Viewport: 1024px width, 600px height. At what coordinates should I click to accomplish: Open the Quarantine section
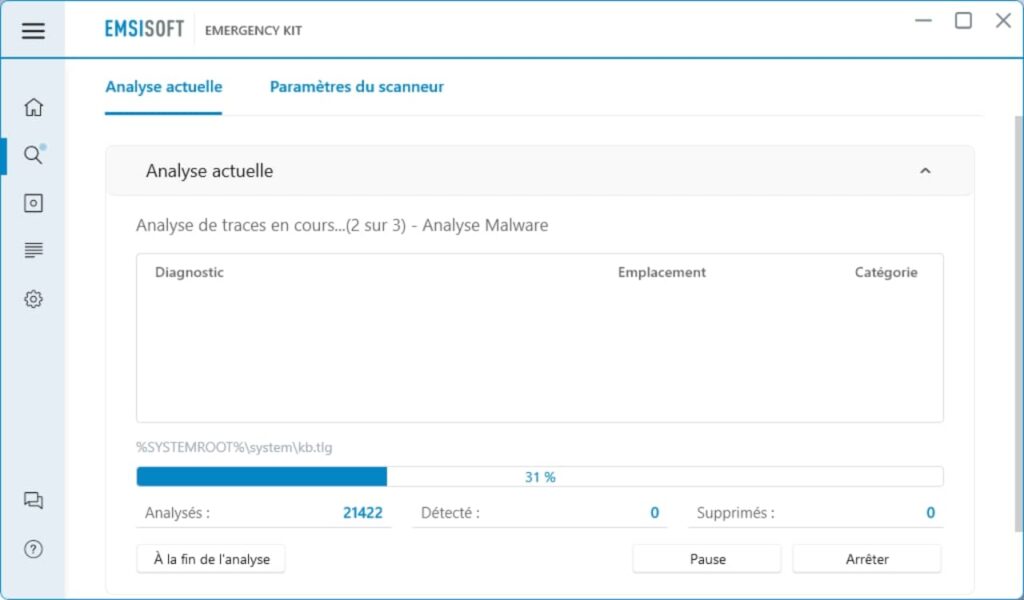click(33, 202)
